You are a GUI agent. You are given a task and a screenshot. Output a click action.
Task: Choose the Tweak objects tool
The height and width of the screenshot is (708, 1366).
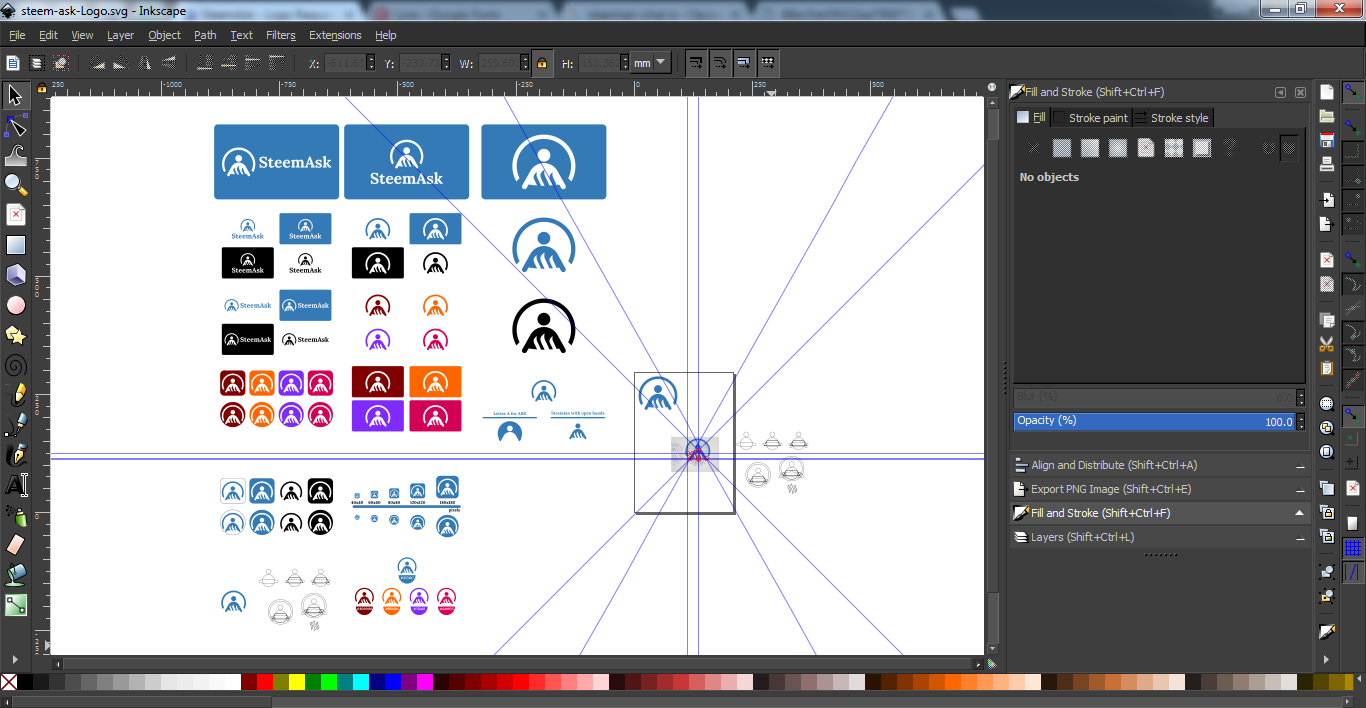(x=15, y=155)
